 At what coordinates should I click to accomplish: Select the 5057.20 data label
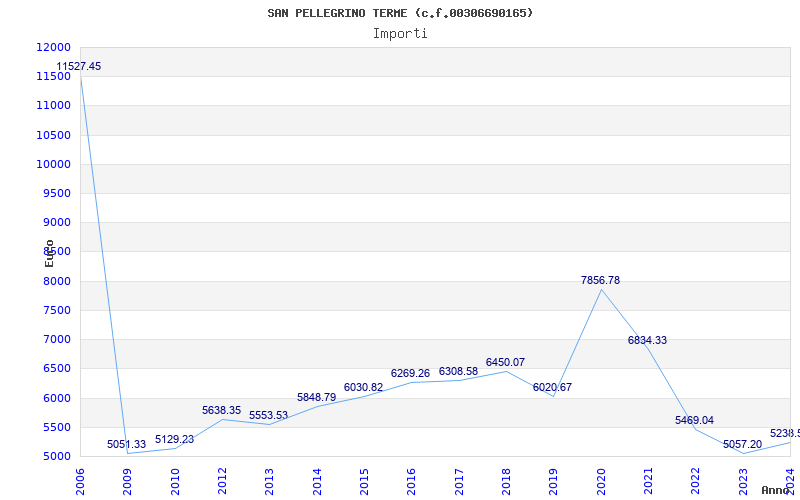click(742, 444)
